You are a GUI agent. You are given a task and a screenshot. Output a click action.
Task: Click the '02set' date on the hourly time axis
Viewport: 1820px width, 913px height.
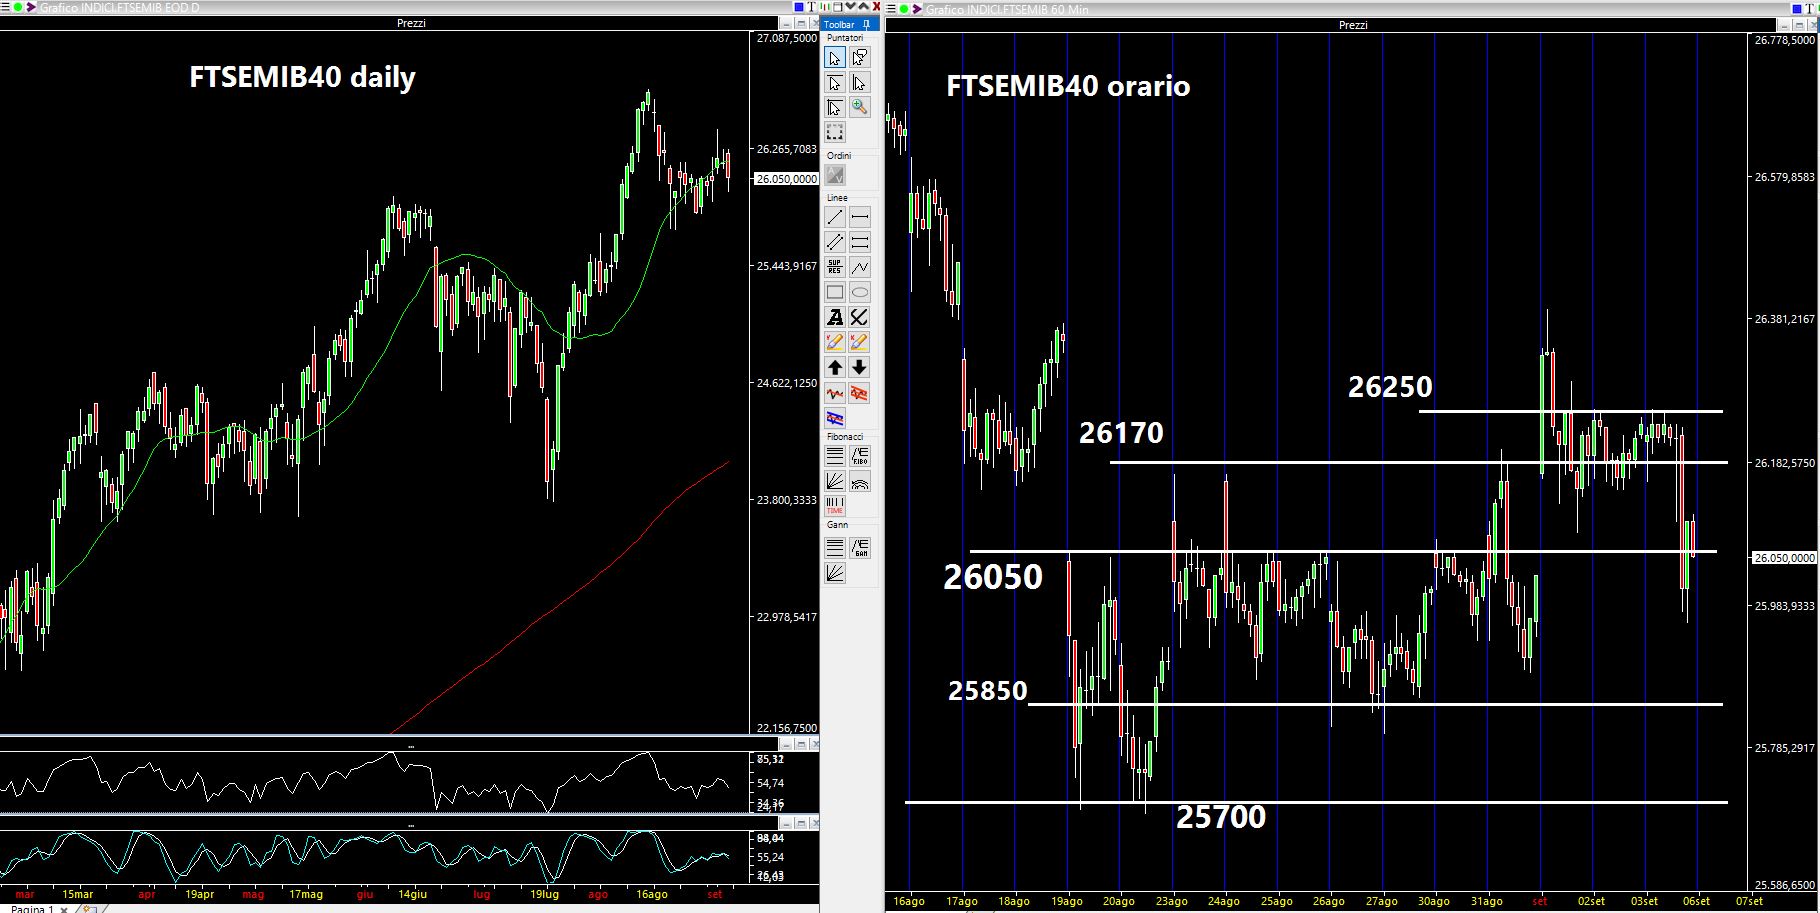coord(1591,901)
